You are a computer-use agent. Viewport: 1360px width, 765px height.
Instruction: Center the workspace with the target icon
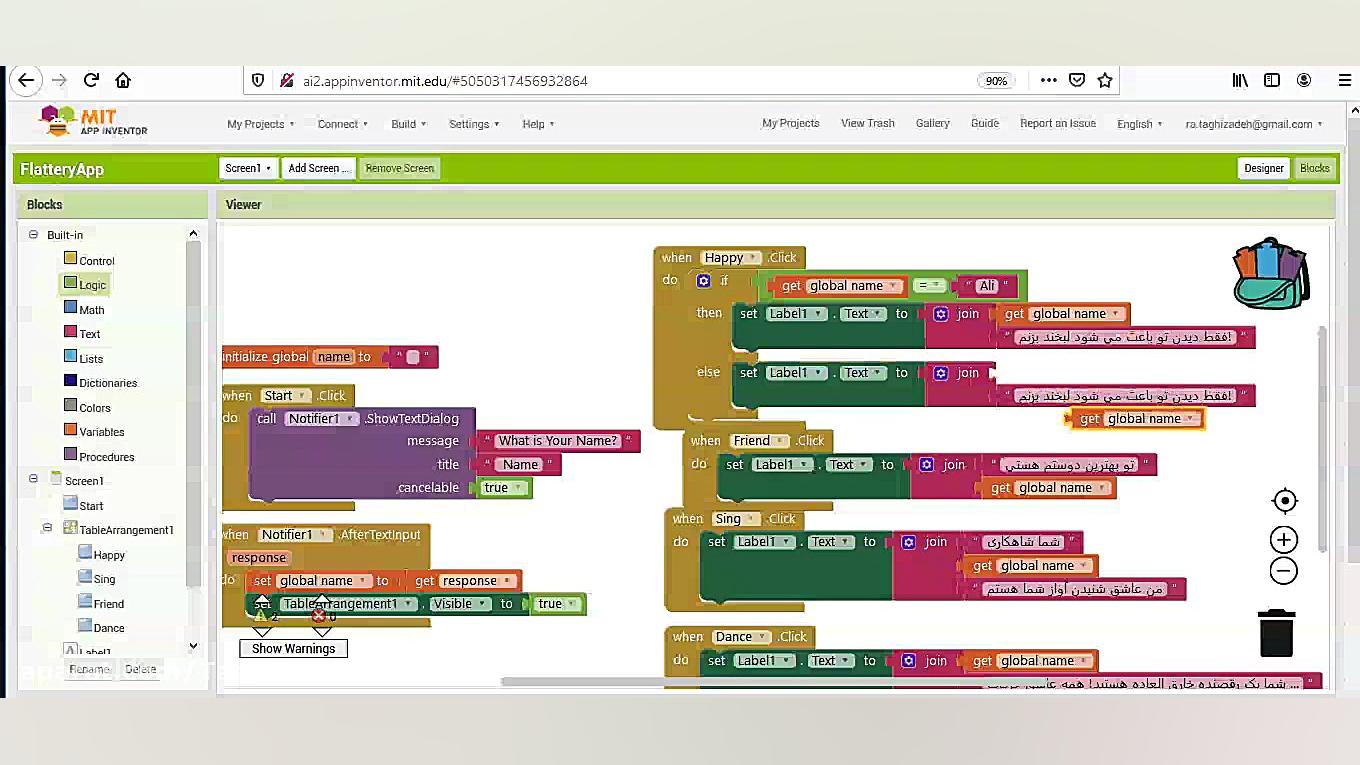coord(1284,501)
